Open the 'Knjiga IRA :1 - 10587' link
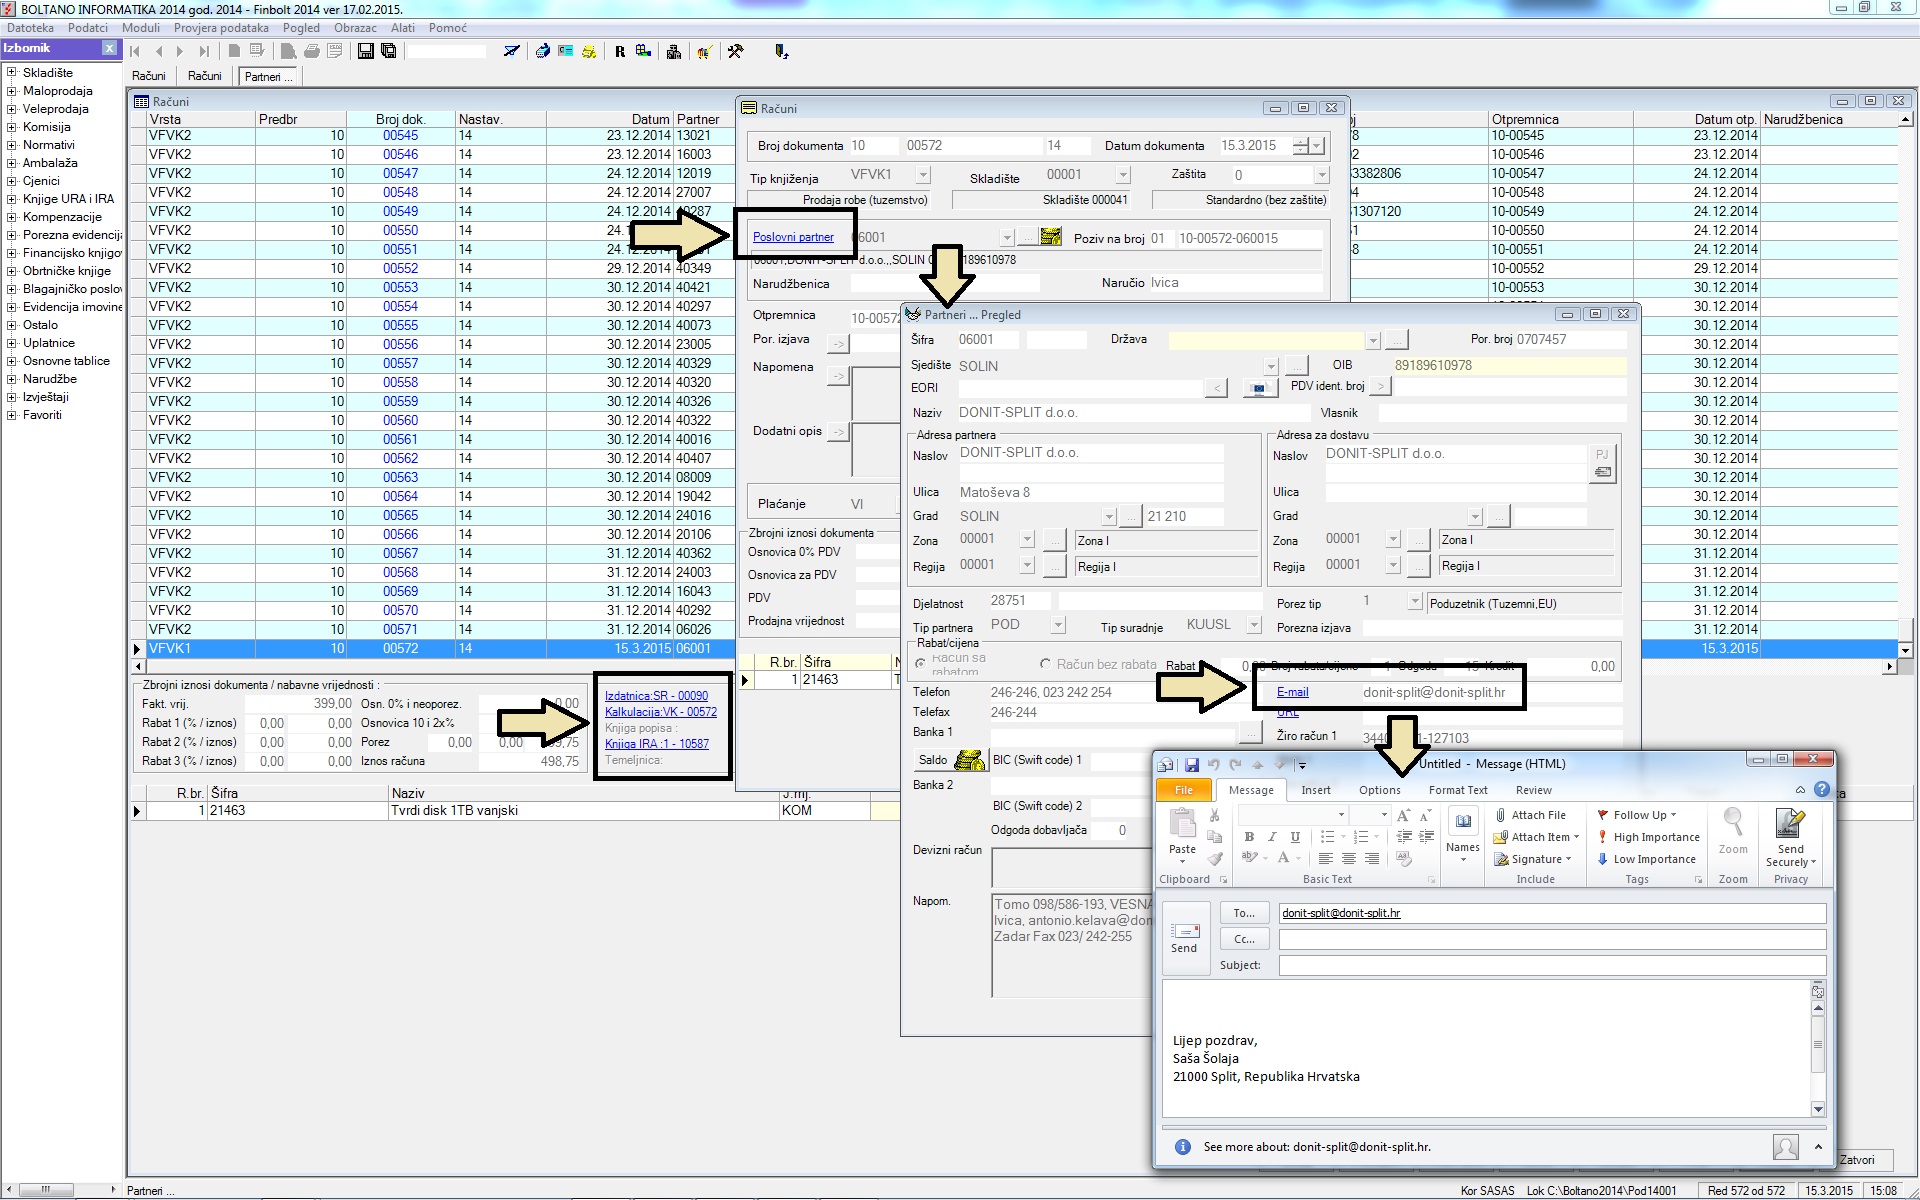Viewport: 1920px width, 1200px height. 656,744
